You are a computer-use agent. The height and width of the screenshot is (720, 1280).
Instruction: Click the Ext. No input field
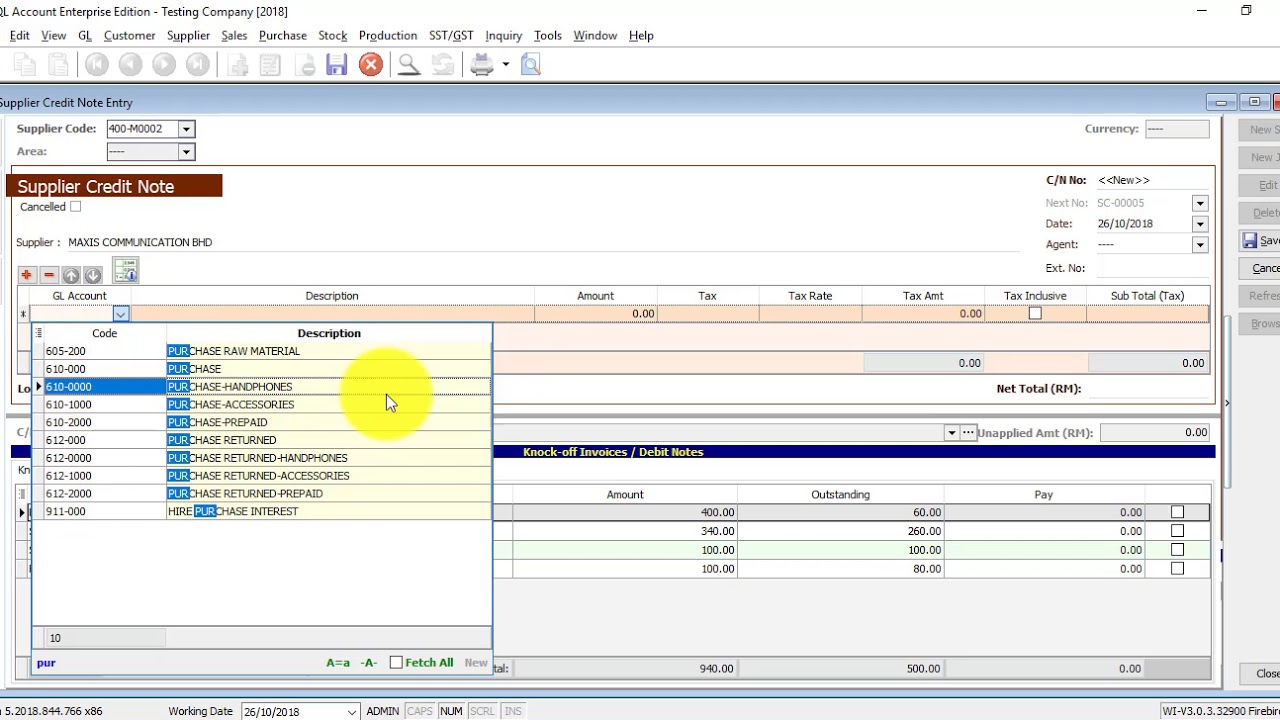1152,268
